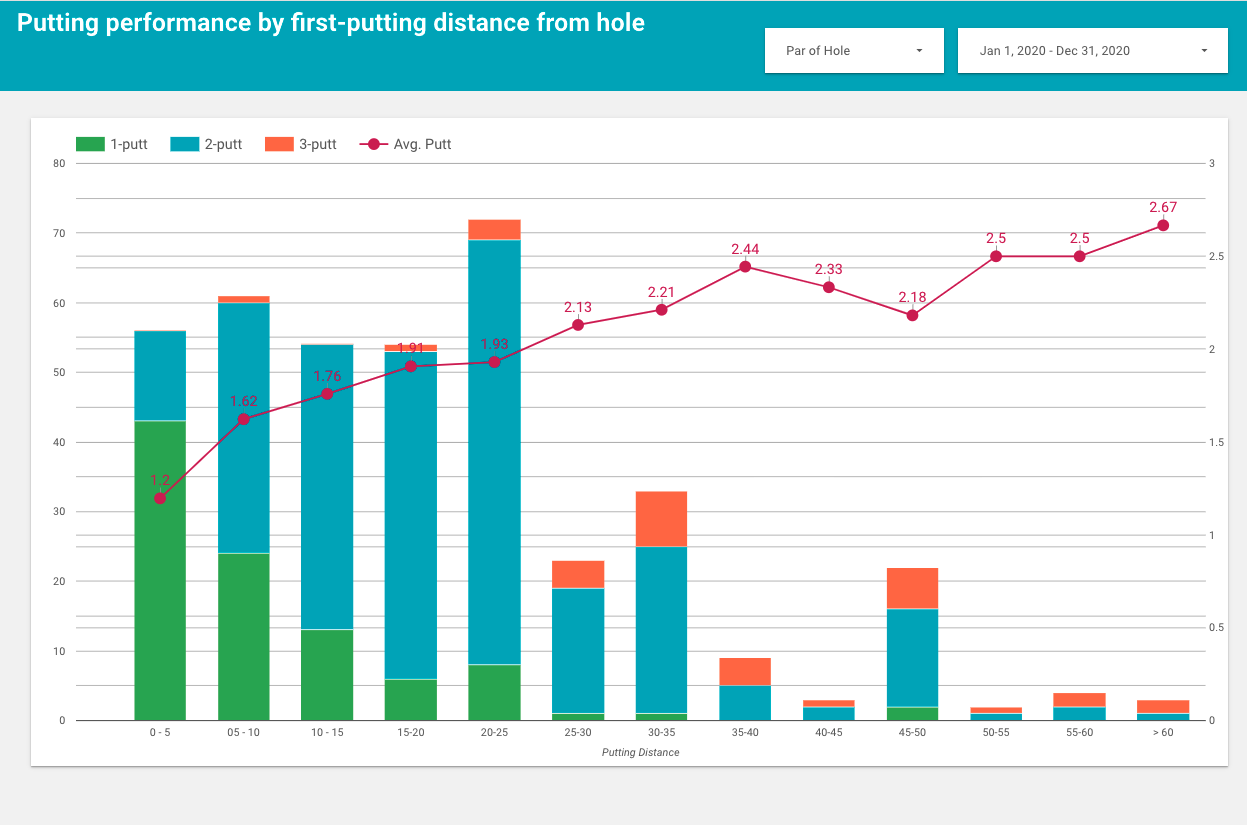Image resolution: width=1247 pixels, height=825 pixels.
Task: Click the green 1-putt bar for 15-20
Action: [411, 700]
